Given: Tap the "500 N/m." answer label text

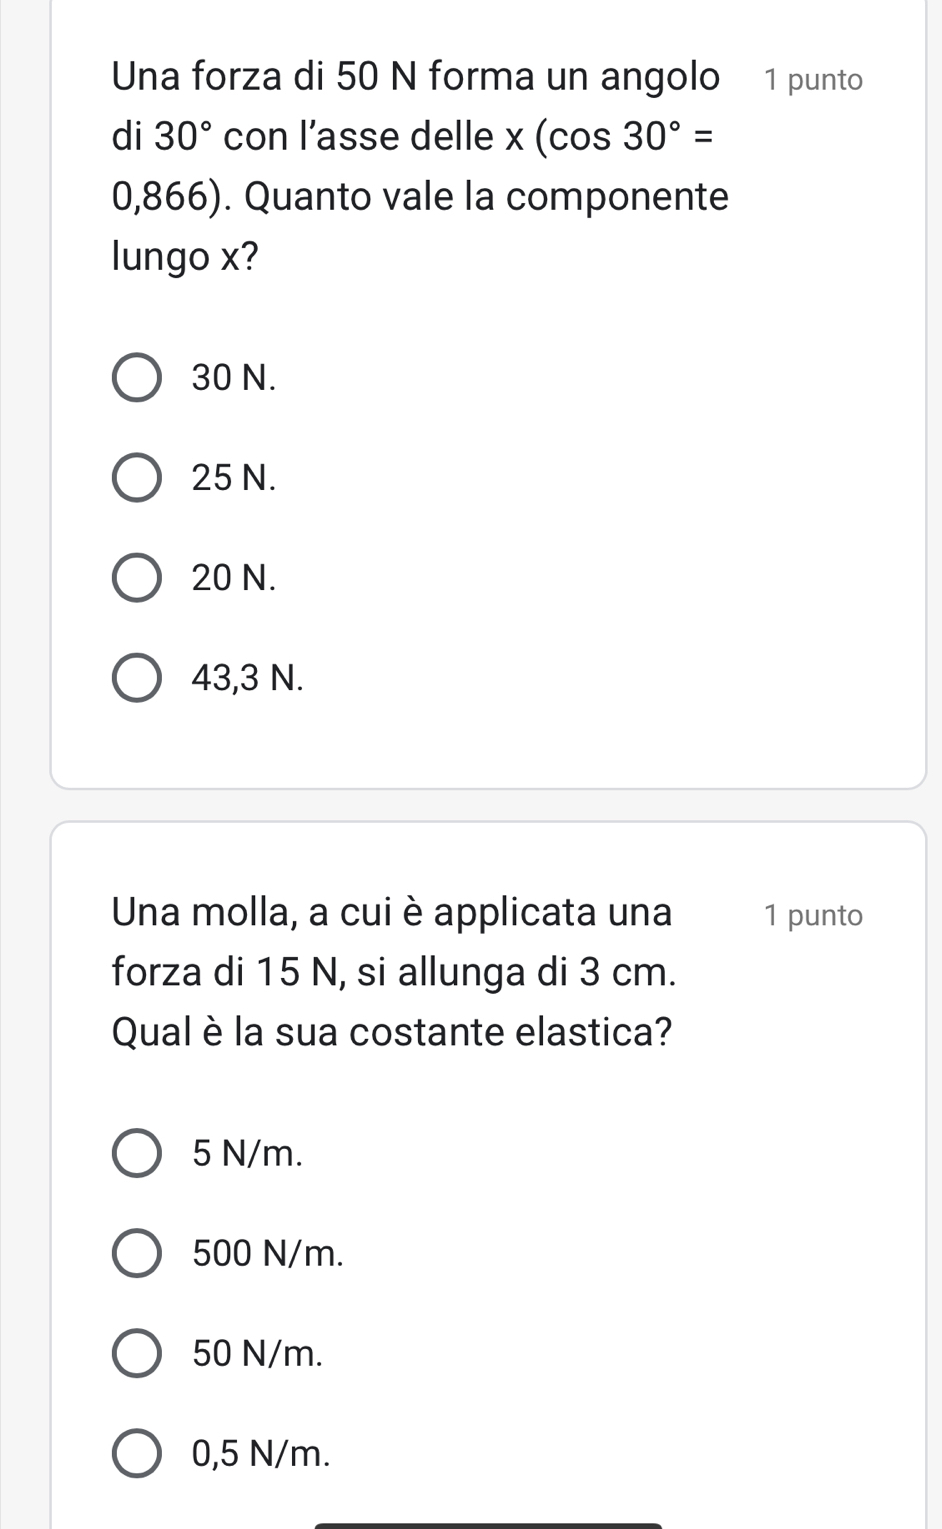Looking at the screenshot, I should tap(268, 1253).
